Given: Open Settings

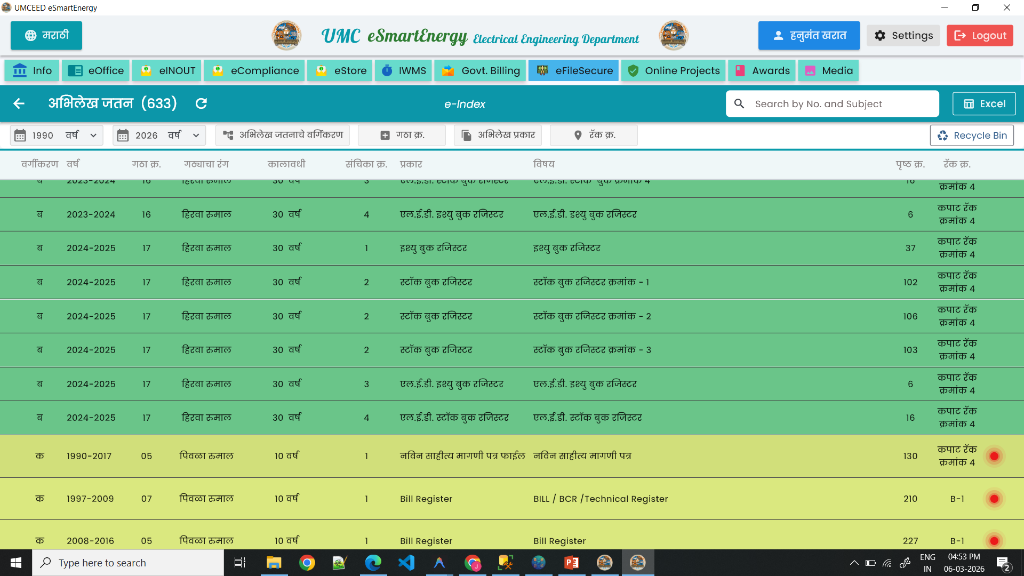Looking at the screenshot, I should 903,35.
